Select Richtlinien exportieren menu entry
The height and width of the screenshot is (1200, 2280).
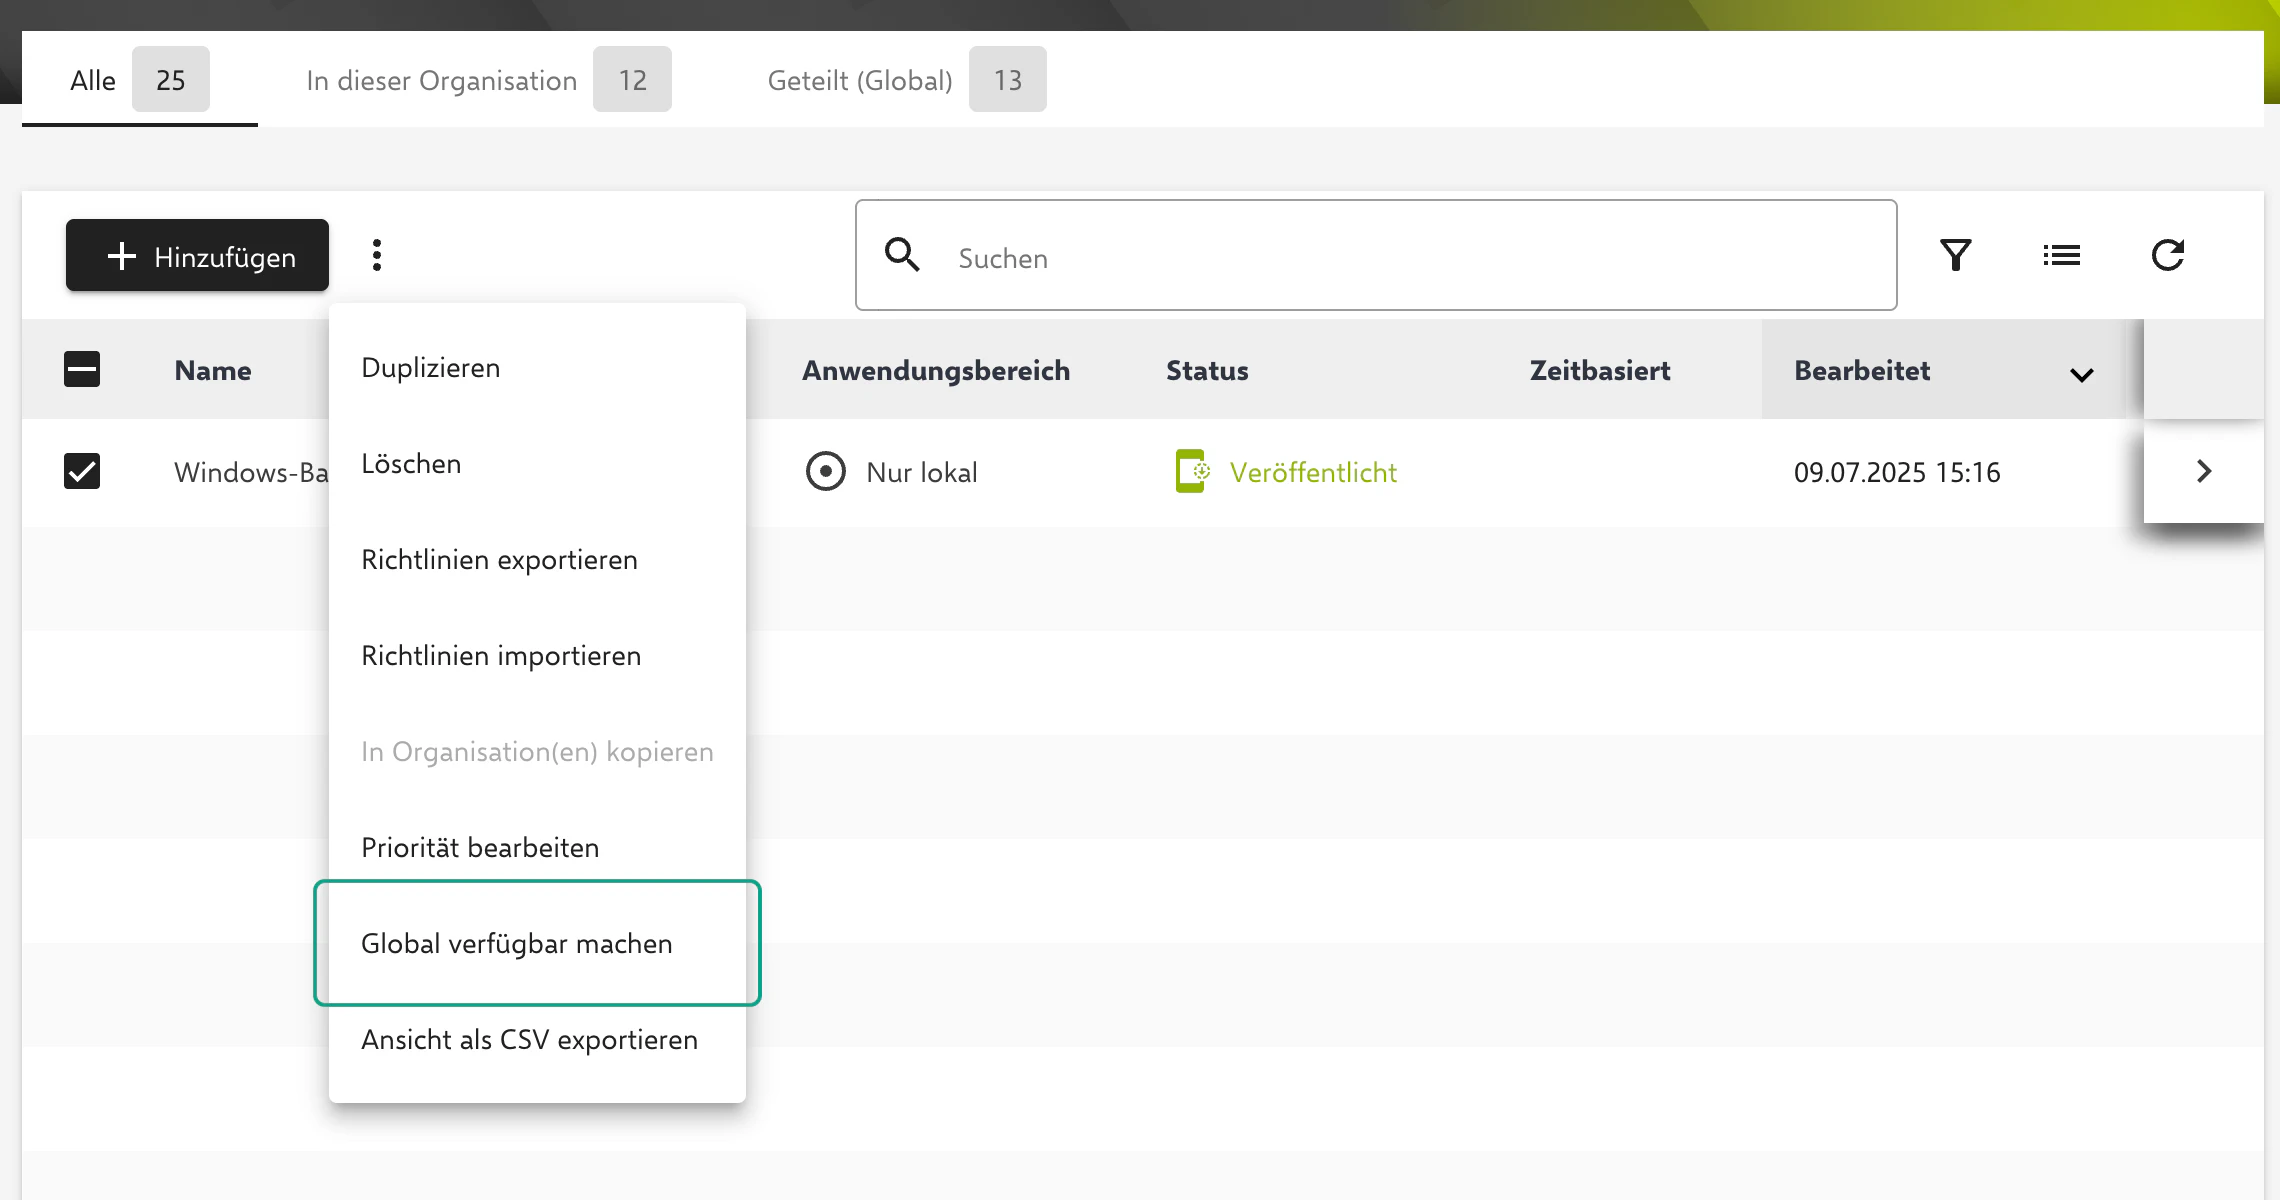tap(537, 559)
